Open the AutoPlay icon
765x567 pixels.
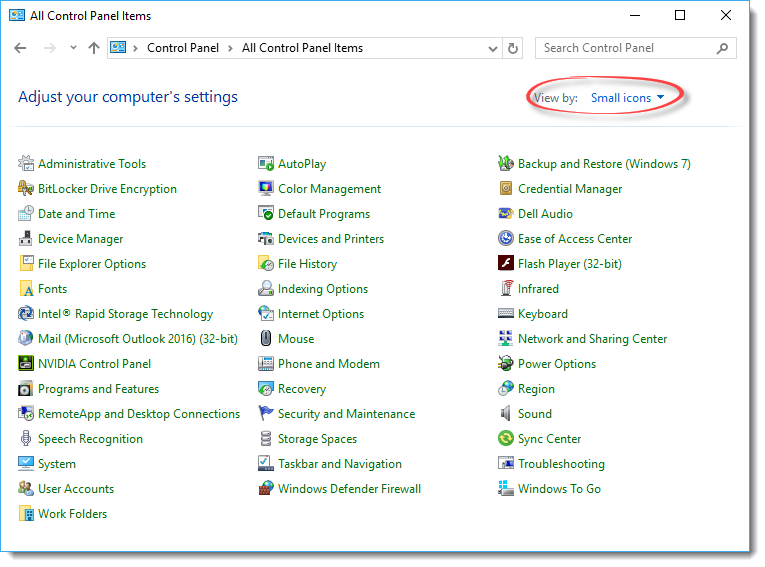[x=266, y=163]
